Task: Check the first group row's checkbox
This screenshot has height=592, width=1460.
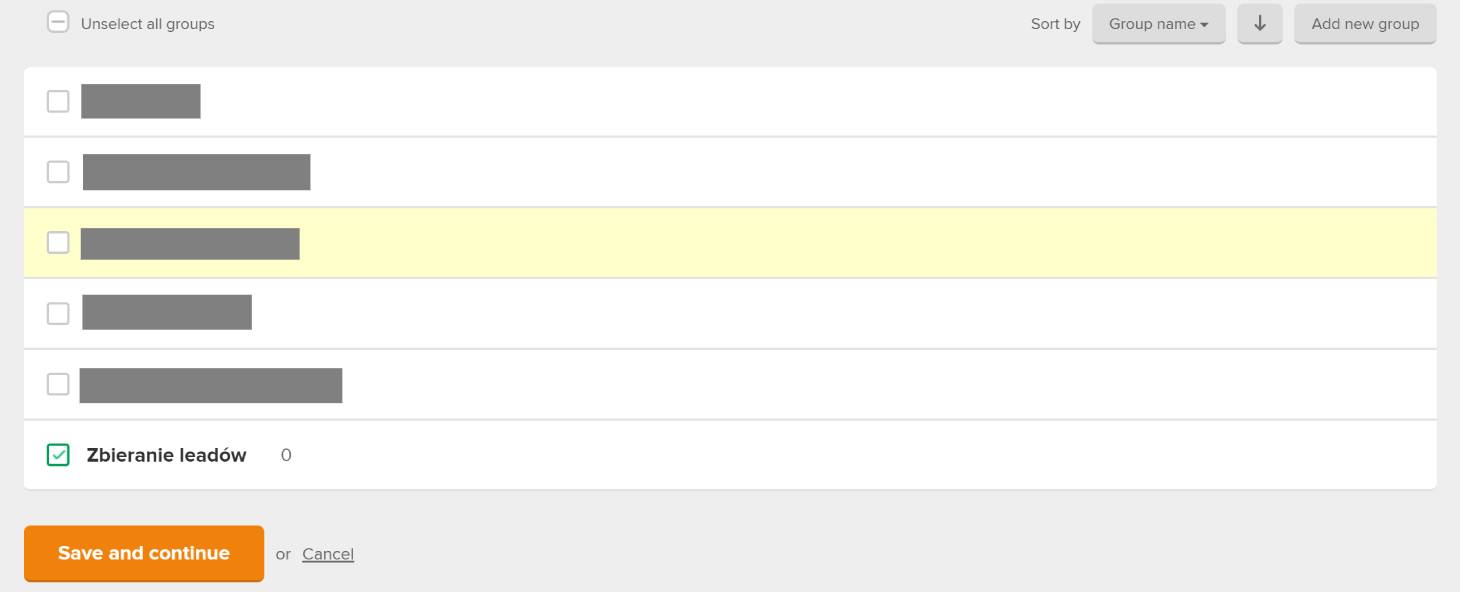Action: point(58,101)
